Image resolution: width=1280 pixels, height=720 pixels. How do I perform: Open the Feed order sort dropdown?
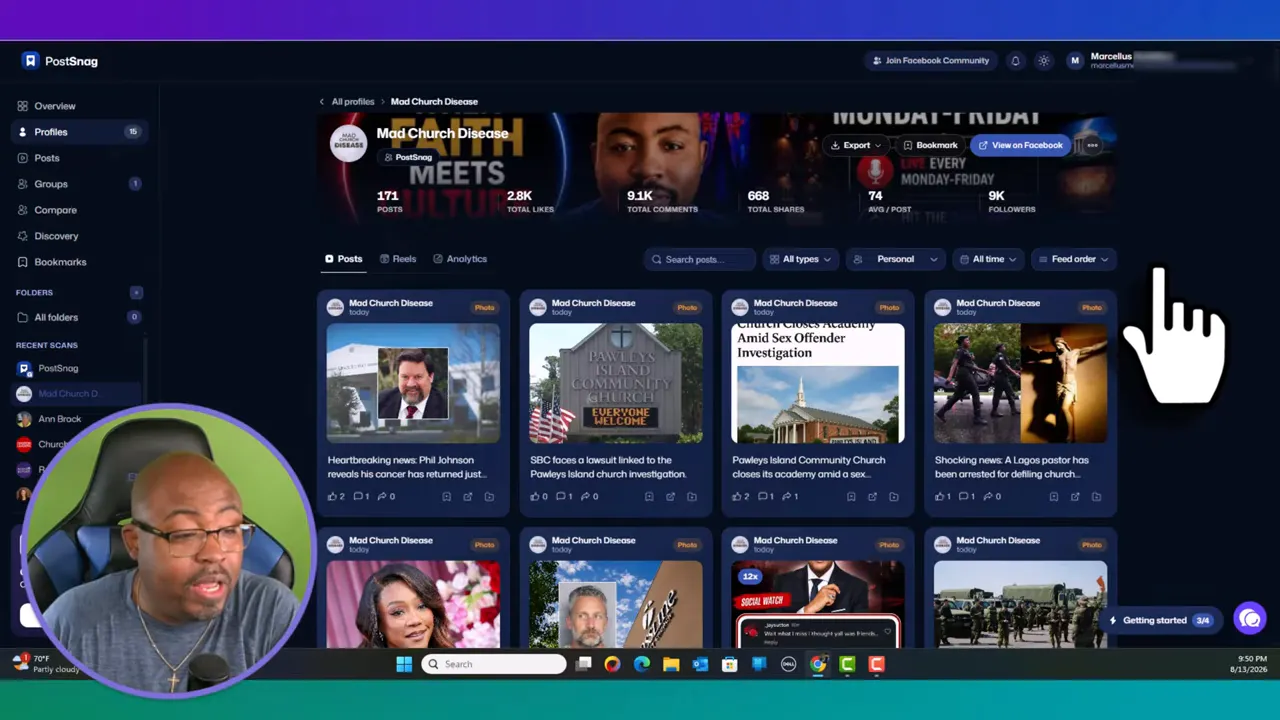coord(1073,259)
